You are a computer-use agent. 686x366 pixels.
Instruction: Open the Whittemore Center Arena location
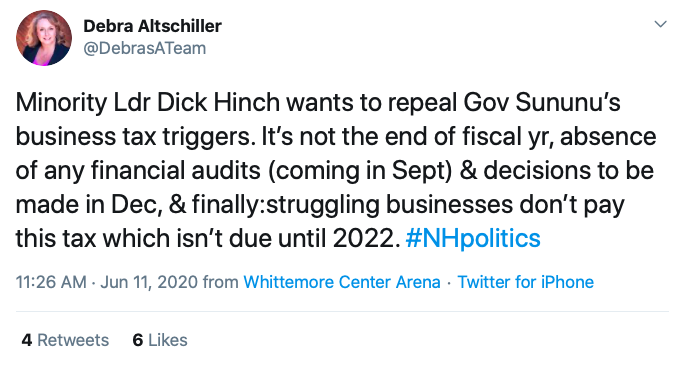click(x=342, y=282)
